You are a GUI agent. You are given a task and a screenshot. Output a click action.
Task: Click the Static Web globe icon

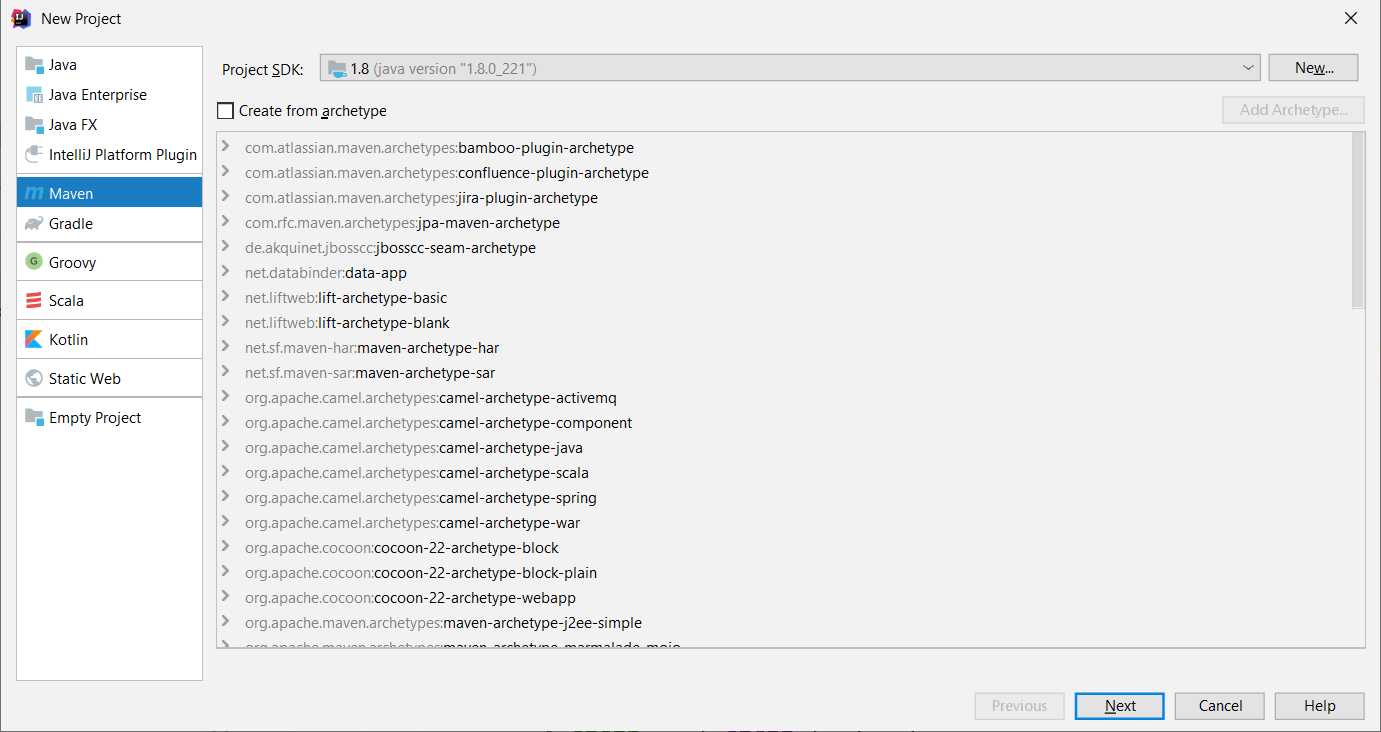coord(34,379)
